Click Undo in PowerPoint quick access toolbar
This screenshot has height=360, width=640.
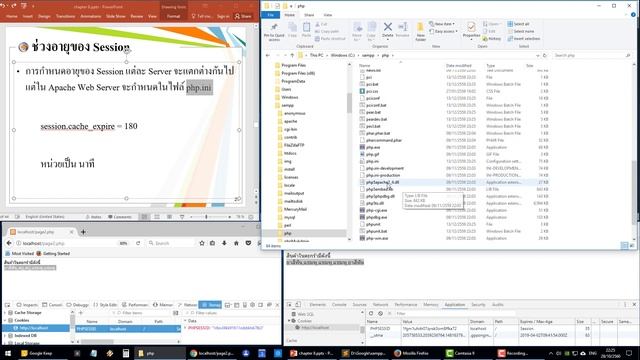pyautogui.click(x=3, y=6)
